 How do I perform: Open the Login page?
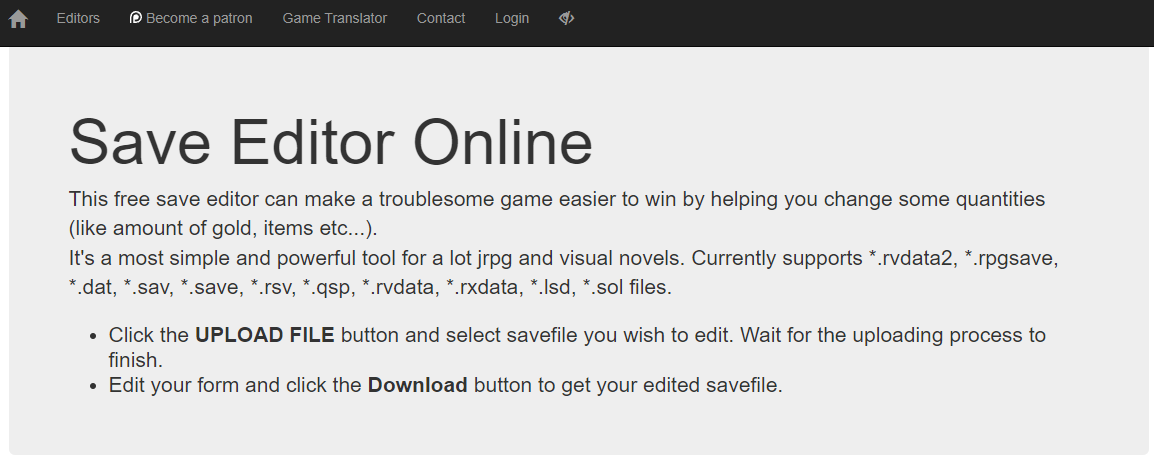pos(511,18)
